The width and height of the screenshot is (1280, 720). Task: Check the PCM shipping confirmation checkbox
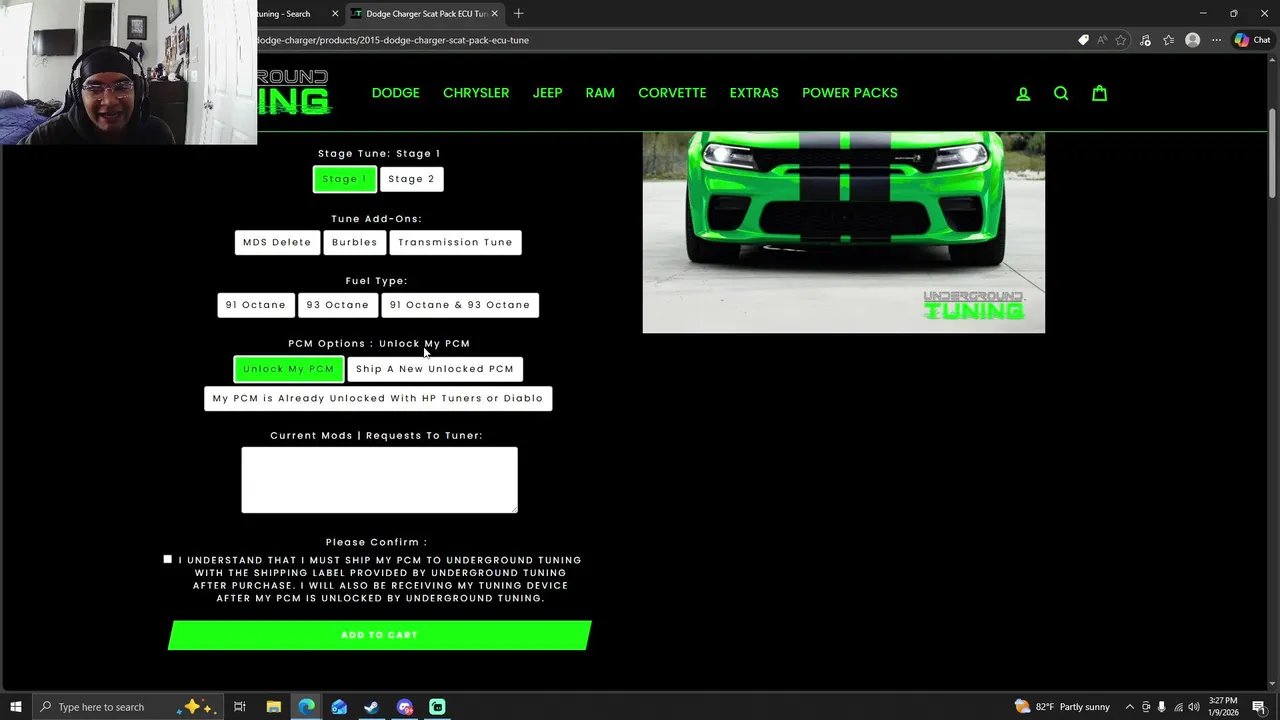click(x=168, y=559)
